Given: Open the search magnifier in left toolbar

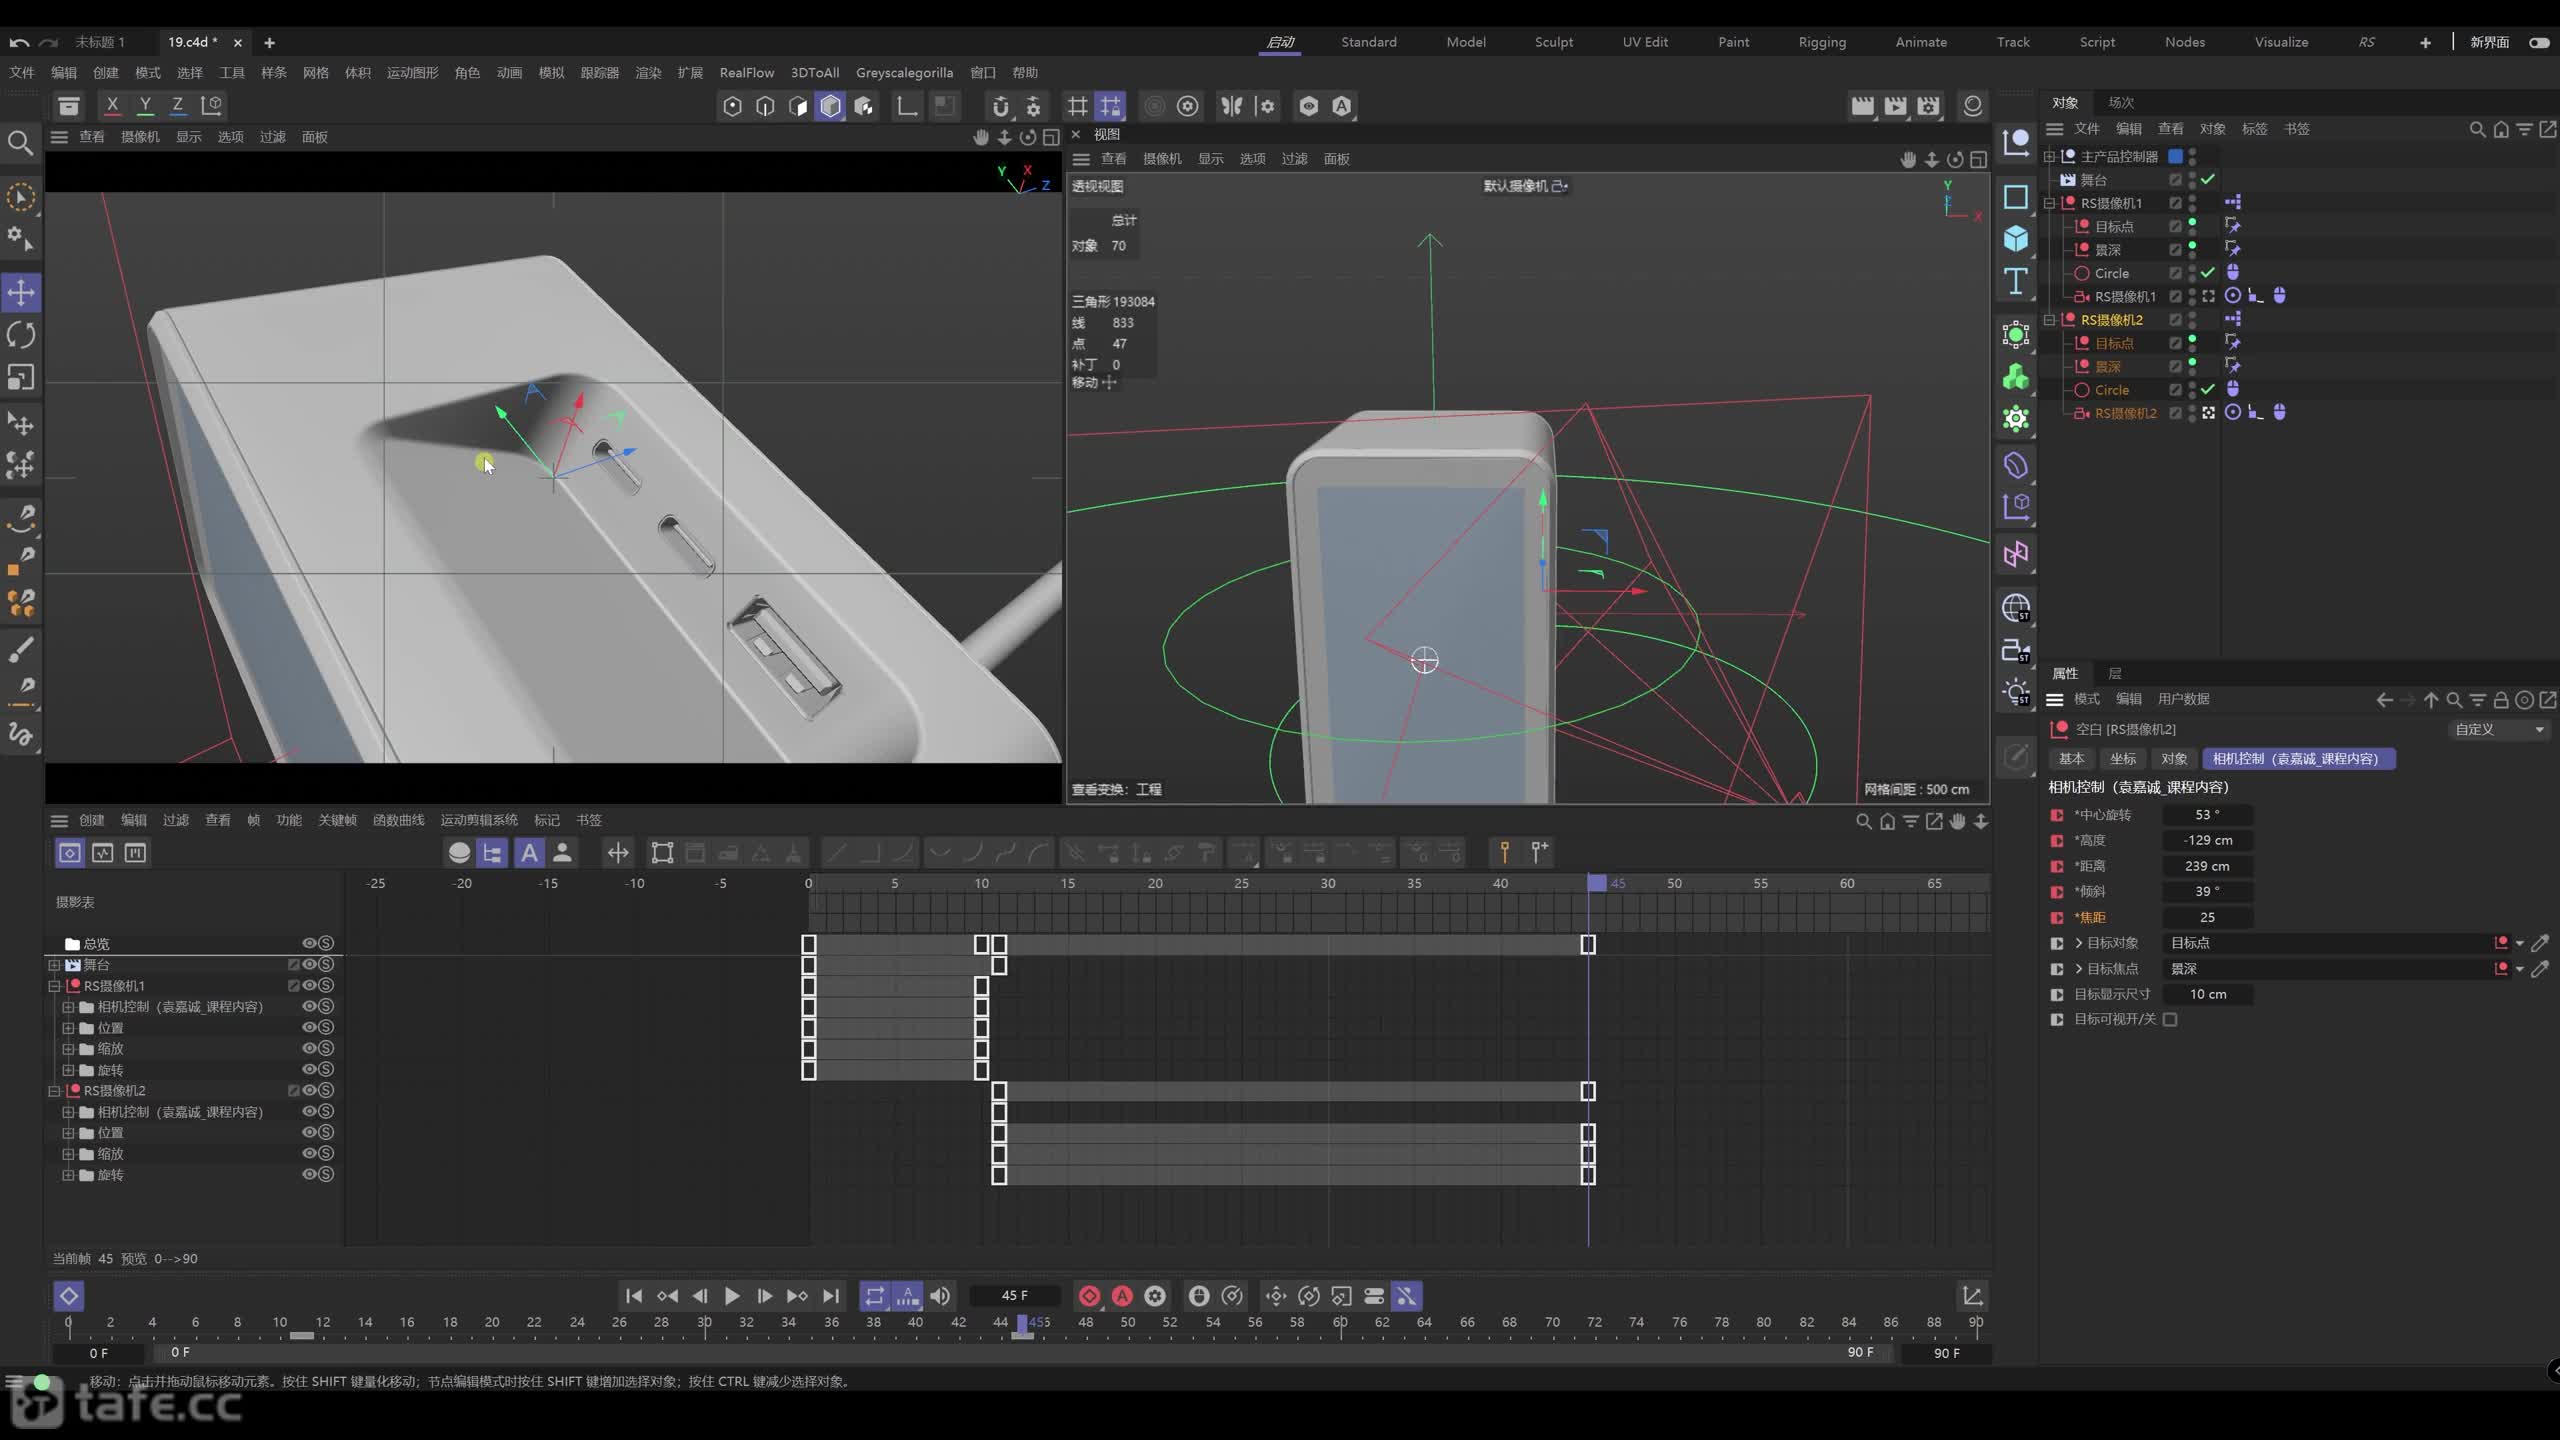Looking at the screenshot, I should pos(20,143).
